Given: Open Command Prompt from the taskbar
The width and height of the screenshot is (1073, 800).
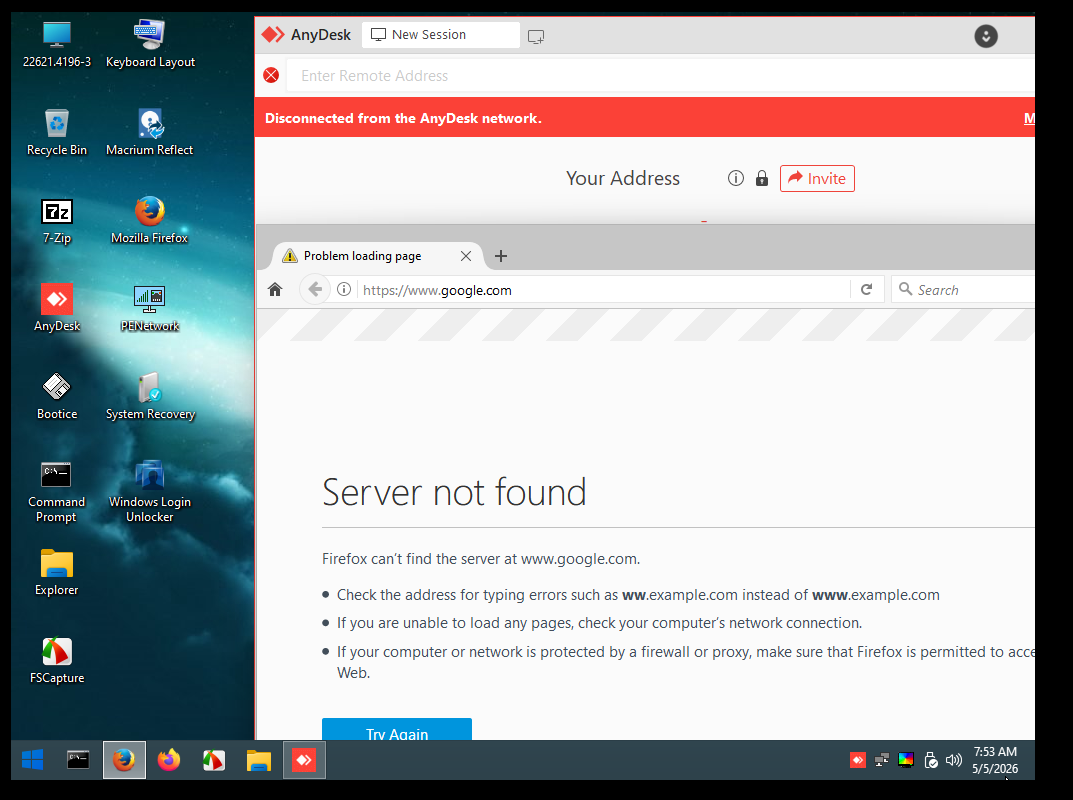Looking at the screenshot, I should (78, 760).
